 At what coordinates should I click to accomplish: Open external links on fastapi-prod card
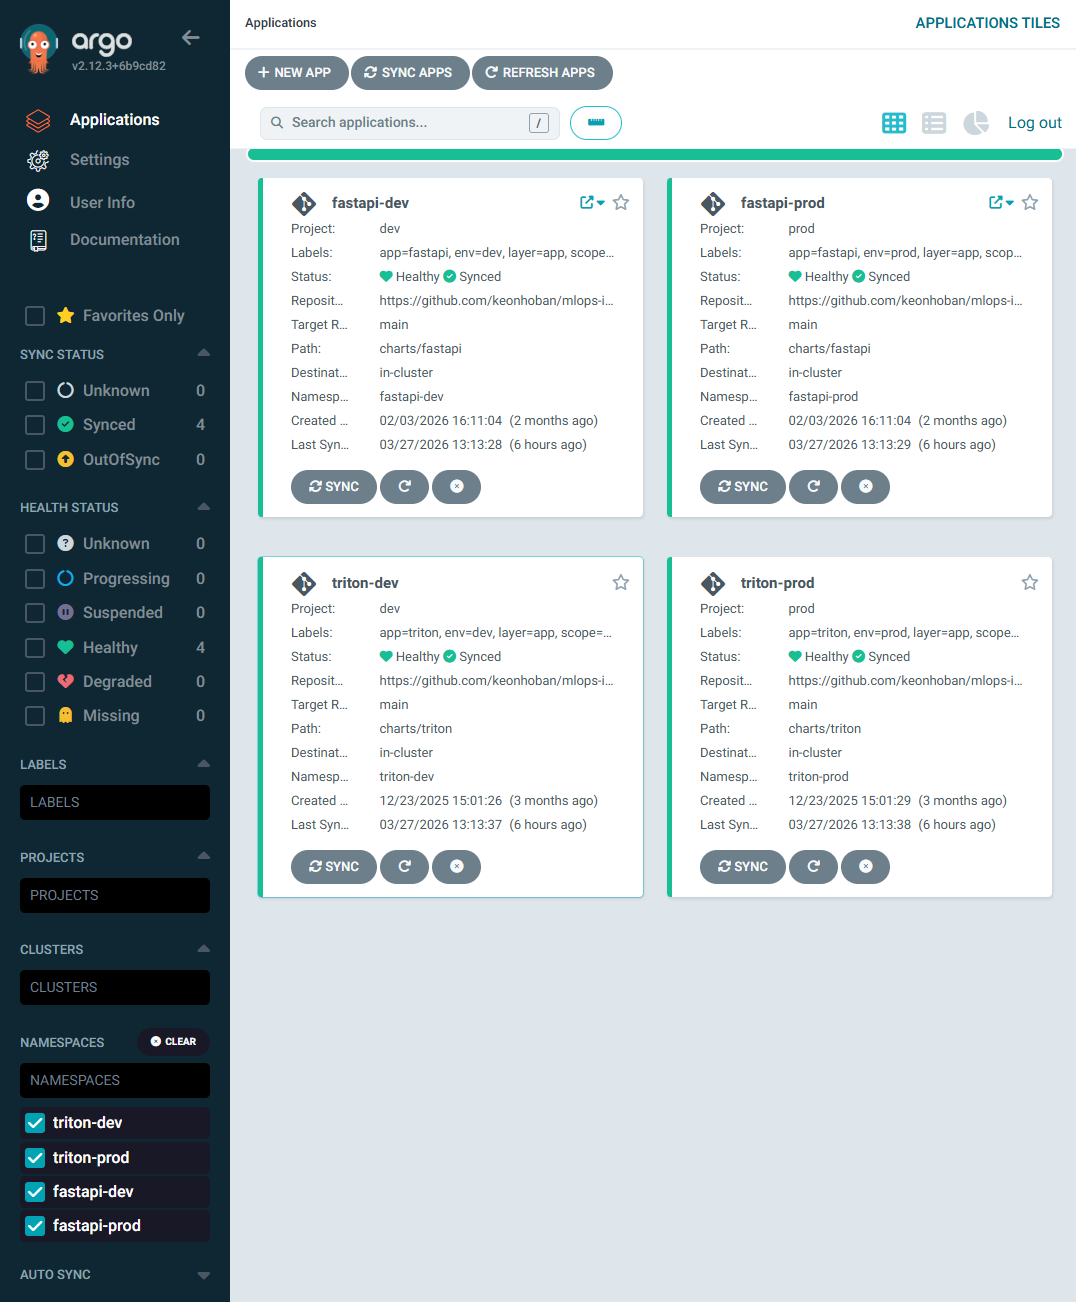point(994,202)
